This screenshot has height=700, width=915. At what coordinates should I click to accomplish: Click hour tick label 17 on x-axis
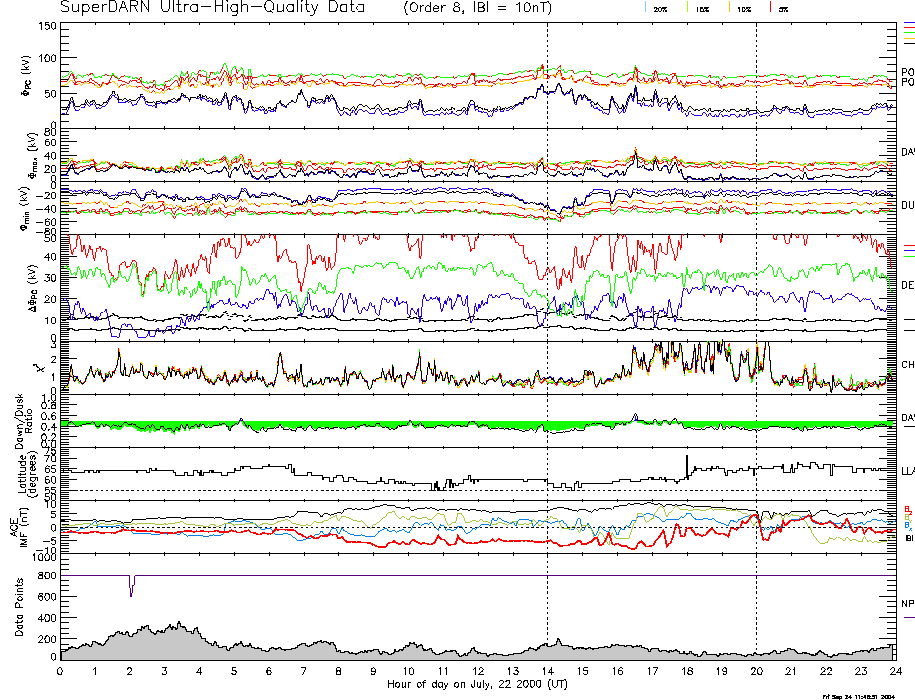click(x=652, y=671)
